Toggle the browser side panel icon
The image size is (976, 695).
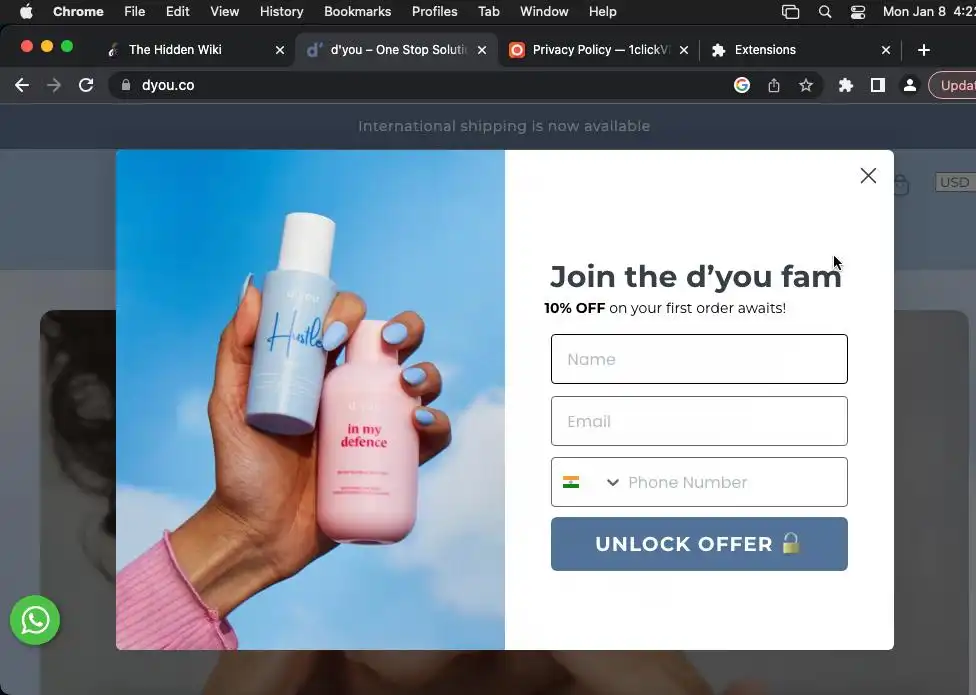click(x=878, y=85)
